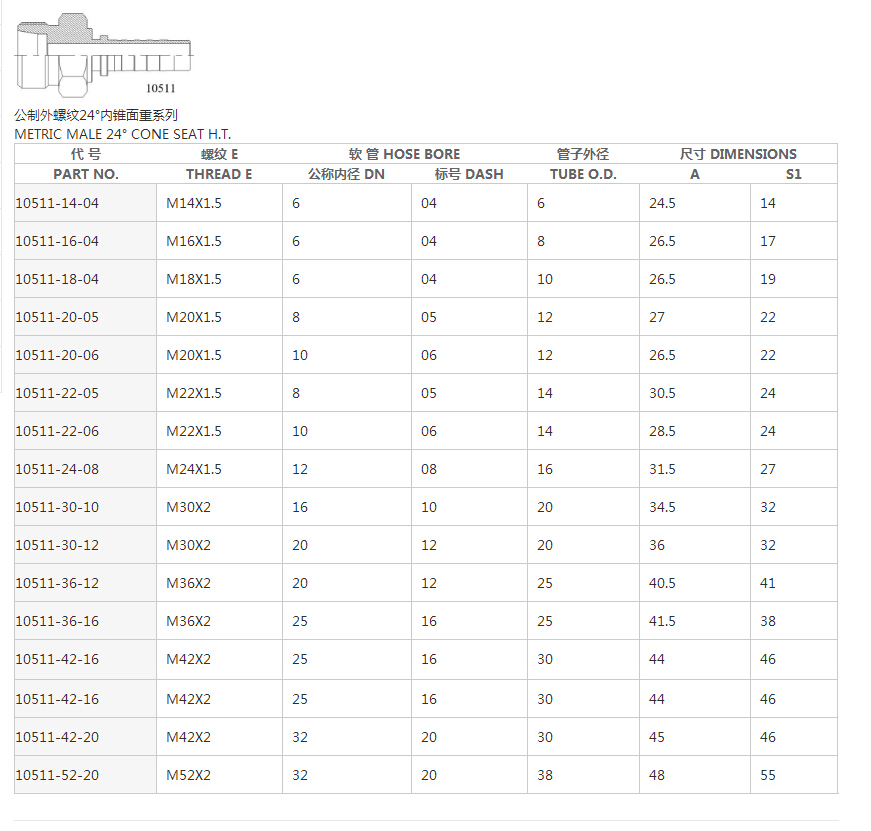
Task: Open part 10511-20-05 row
Action: pyautogui.click(x=57, y=317)
